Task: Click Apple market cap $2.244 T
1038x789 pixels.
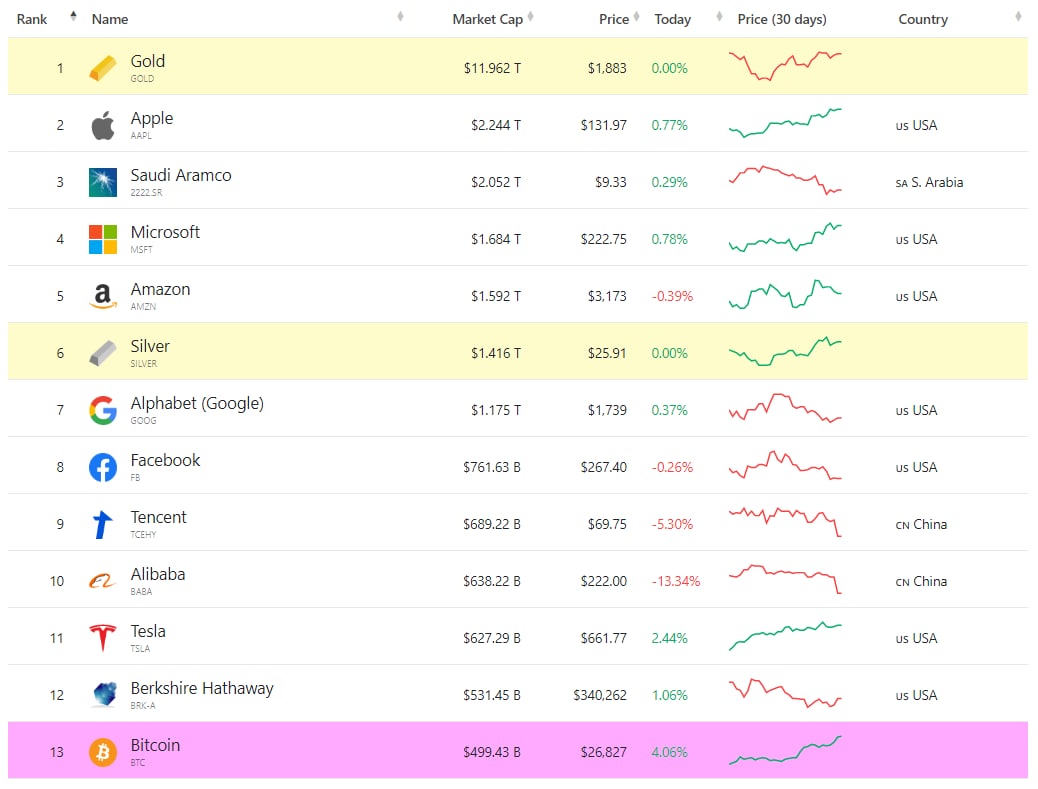Action: point(496,125)
